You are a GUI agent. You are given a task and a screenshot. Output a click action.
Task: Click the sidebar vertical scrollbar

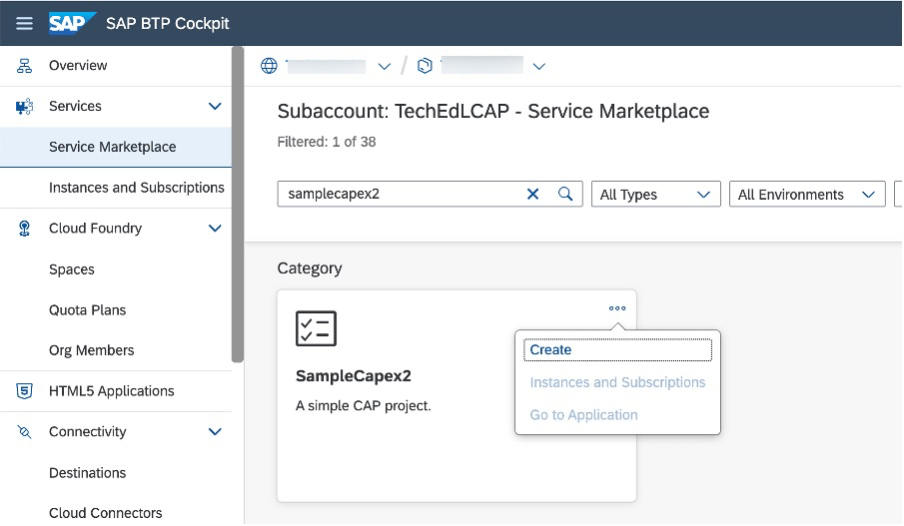click(x=238, y=205)
